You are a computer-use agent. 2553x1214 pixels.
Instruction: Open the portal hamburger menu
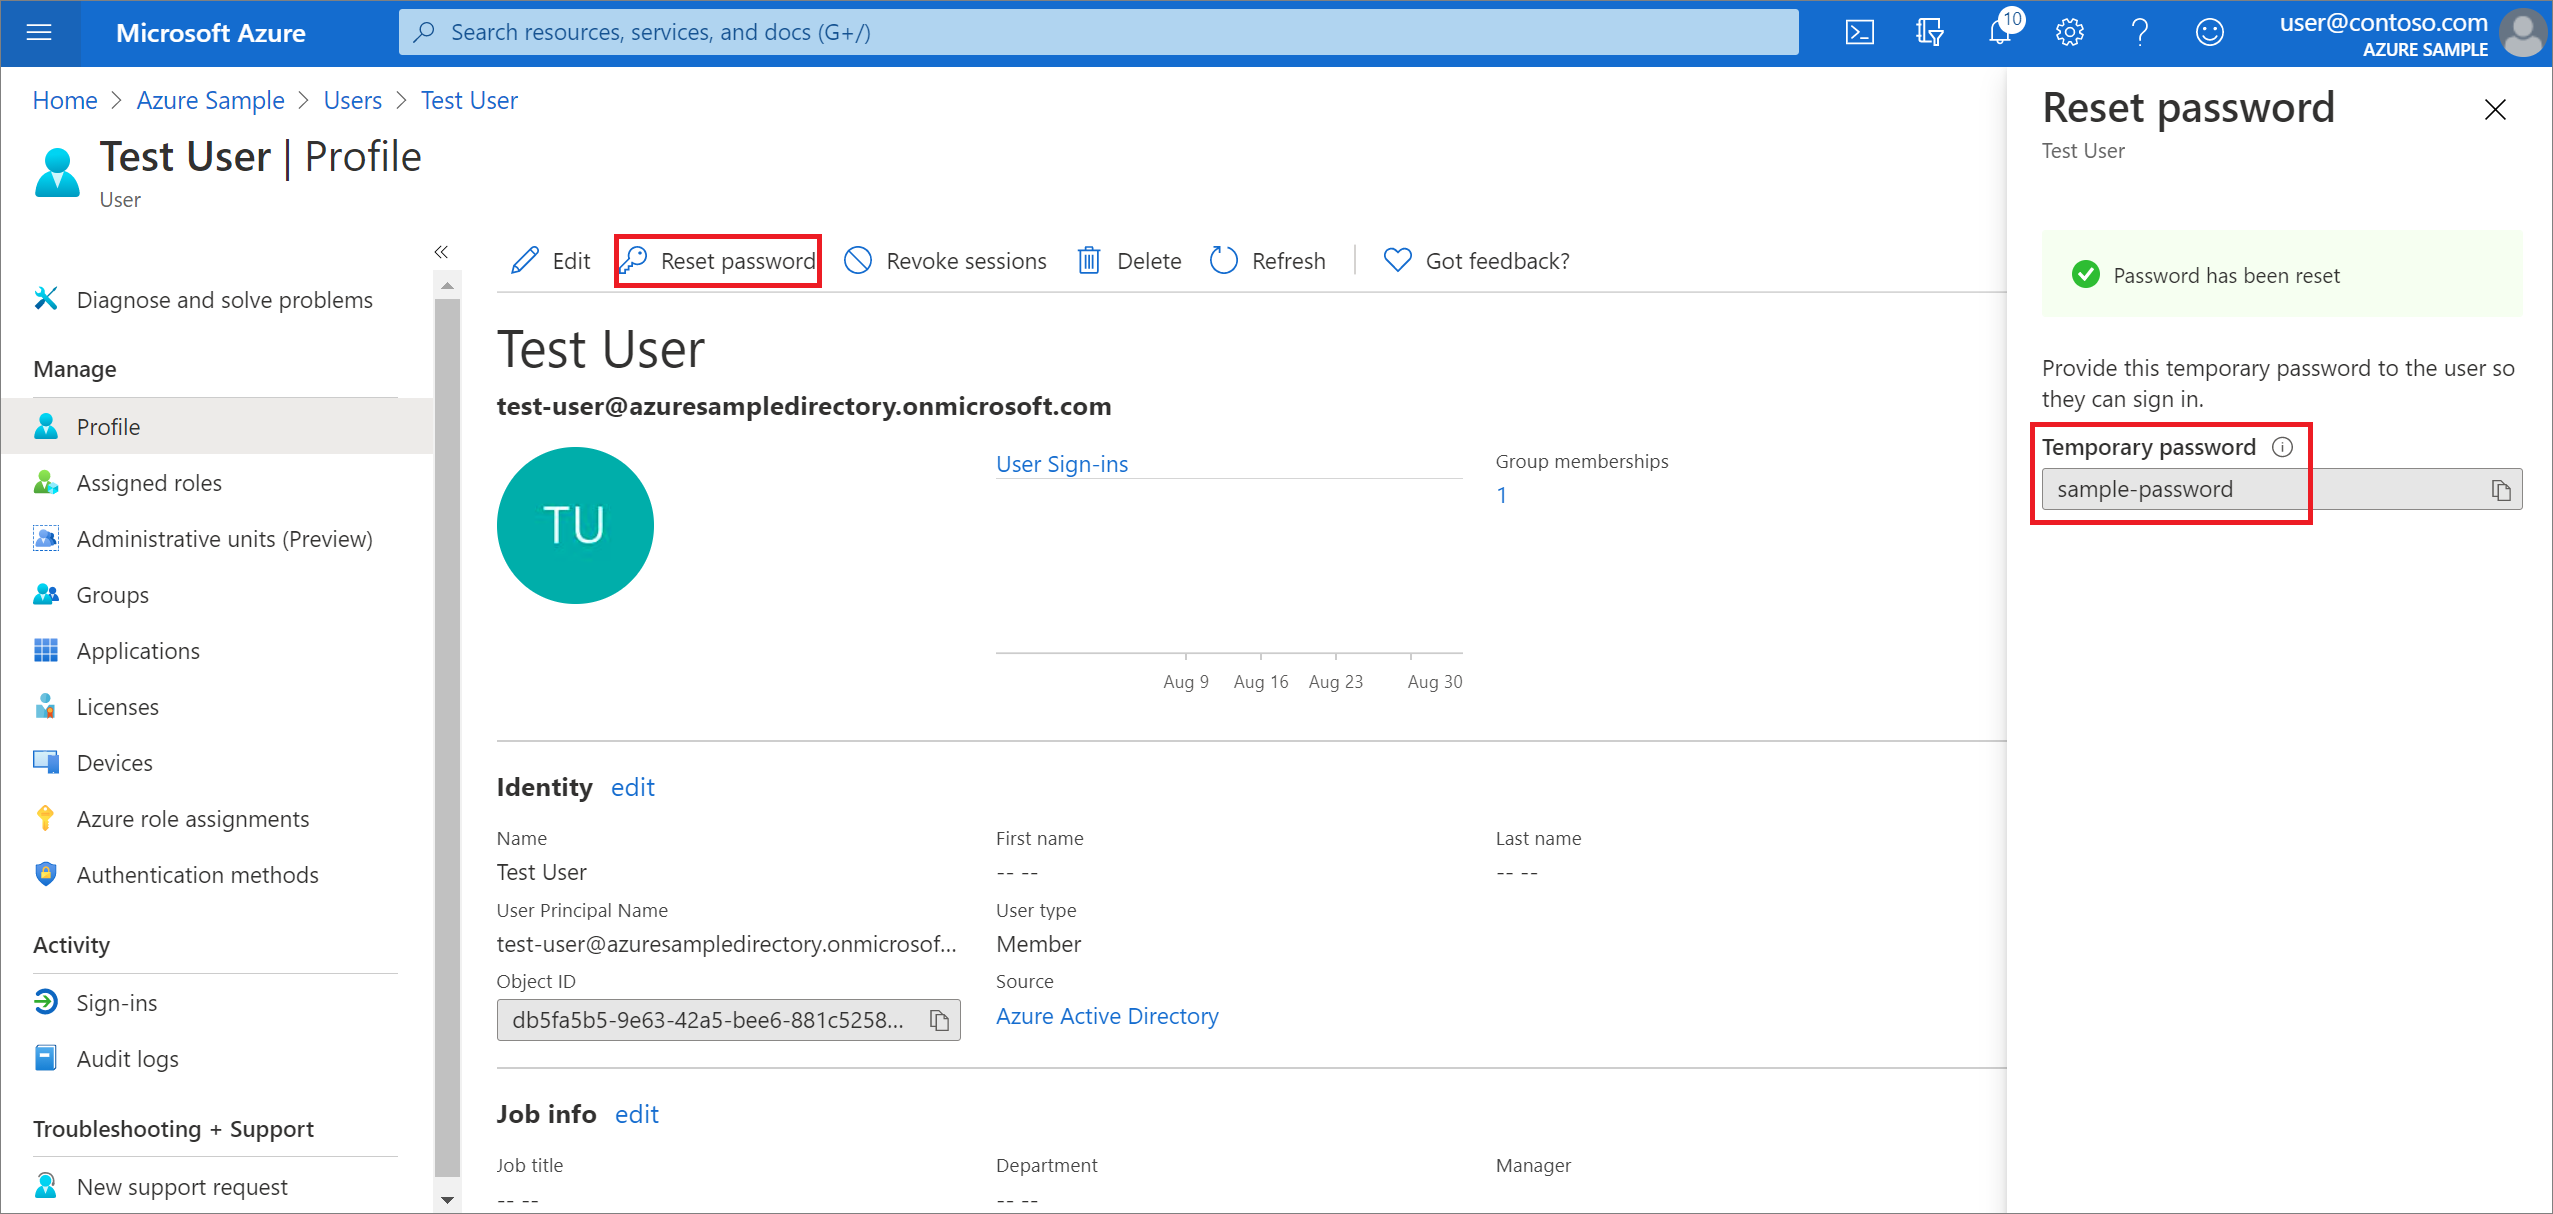point(39,32)
